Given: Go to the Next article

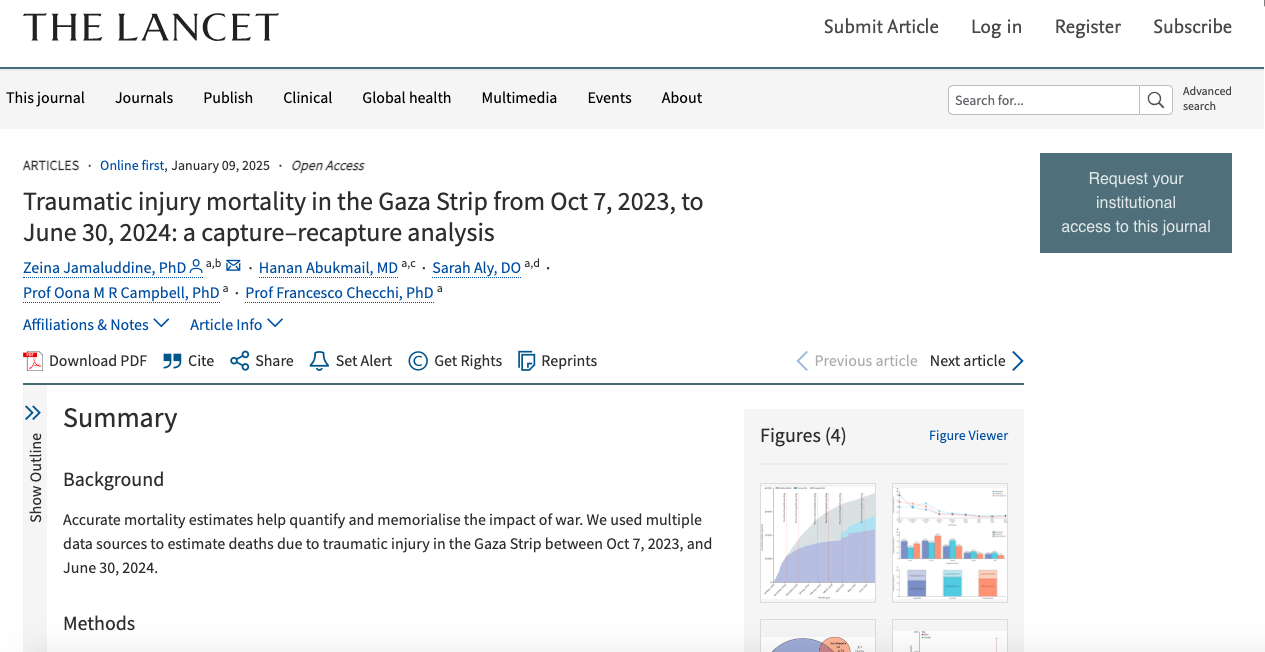Looking at the screenshot, I should (x=976, y=361).
